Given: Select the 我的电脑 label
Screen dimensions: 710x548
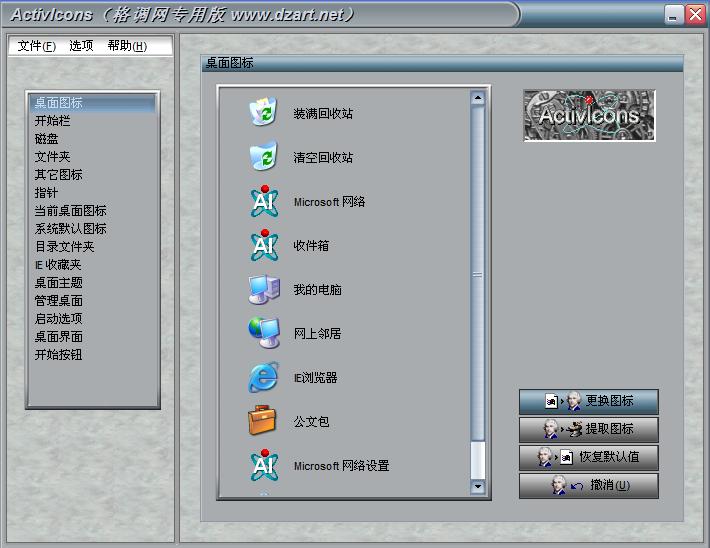Looking at the screenshot, I should tap(317, 289).
